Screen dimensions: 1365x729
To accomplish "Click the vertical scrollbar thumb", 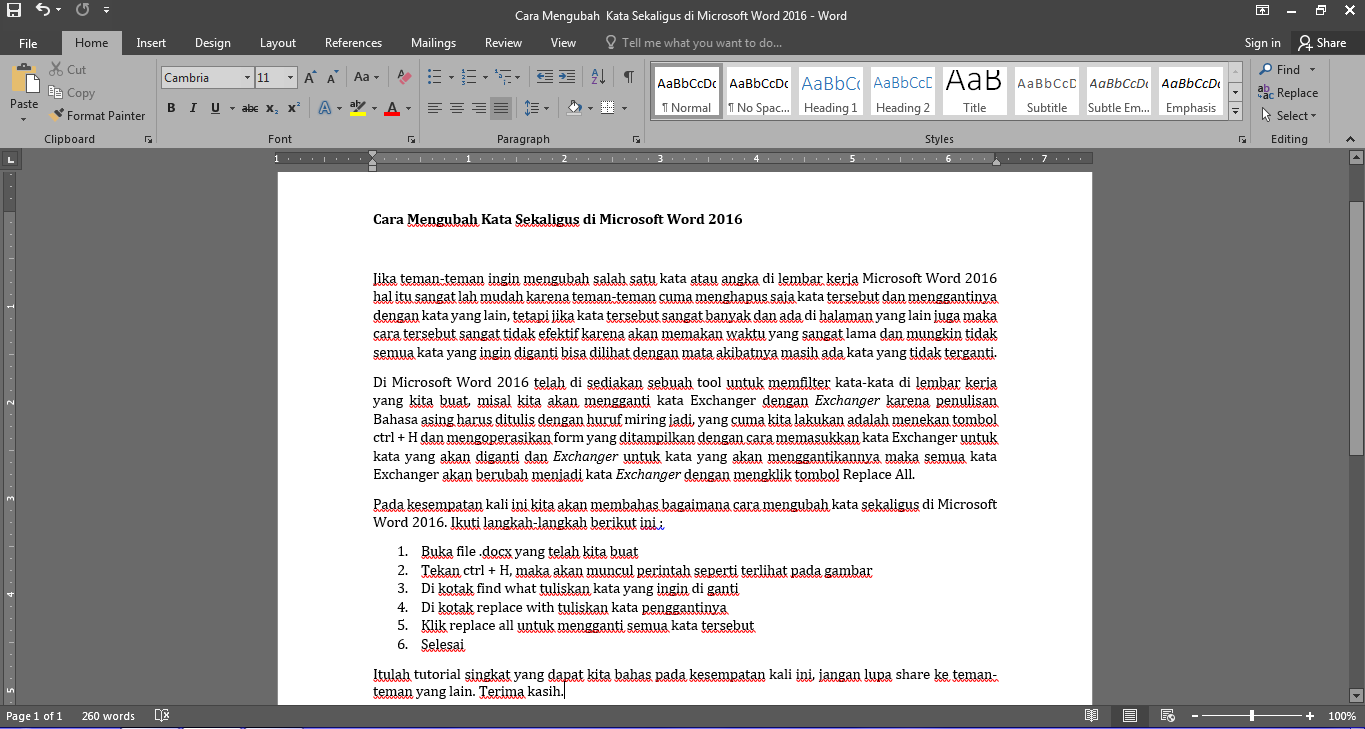I will [x=1357, y=328].
